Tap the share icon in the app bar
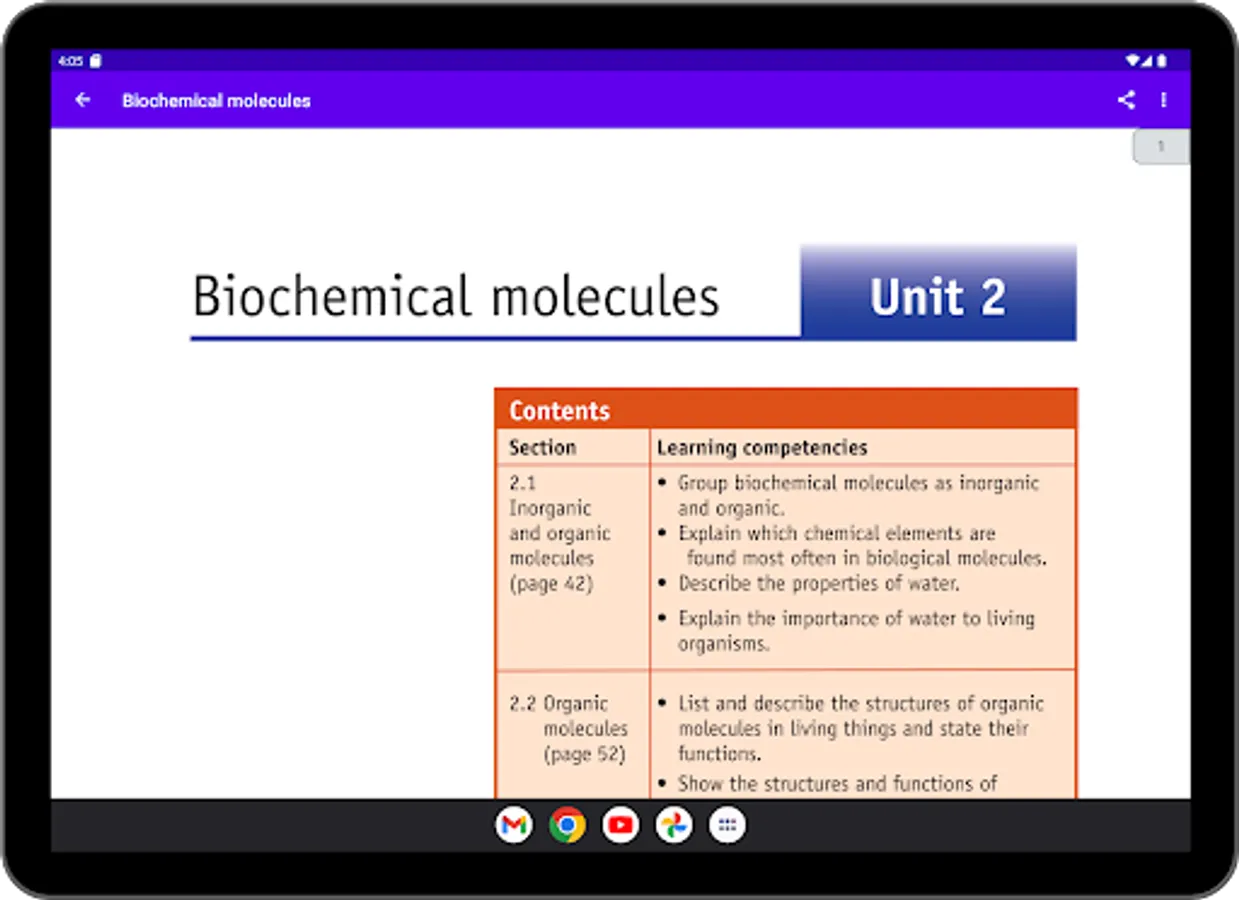The height and width of the screenshot is (900, 1239). 1126,100
